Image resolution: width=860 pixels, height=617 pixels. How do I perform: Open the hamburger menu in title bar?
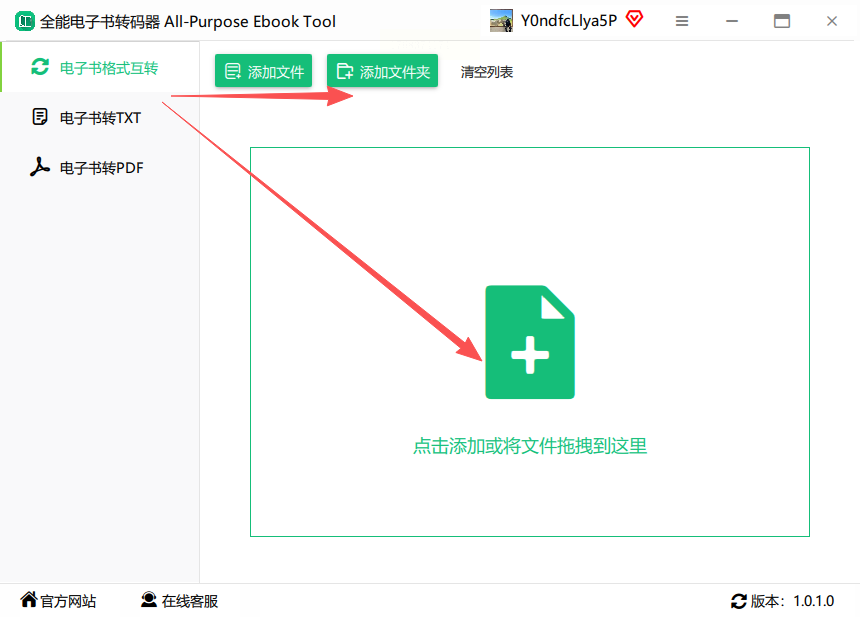[682, 21]
